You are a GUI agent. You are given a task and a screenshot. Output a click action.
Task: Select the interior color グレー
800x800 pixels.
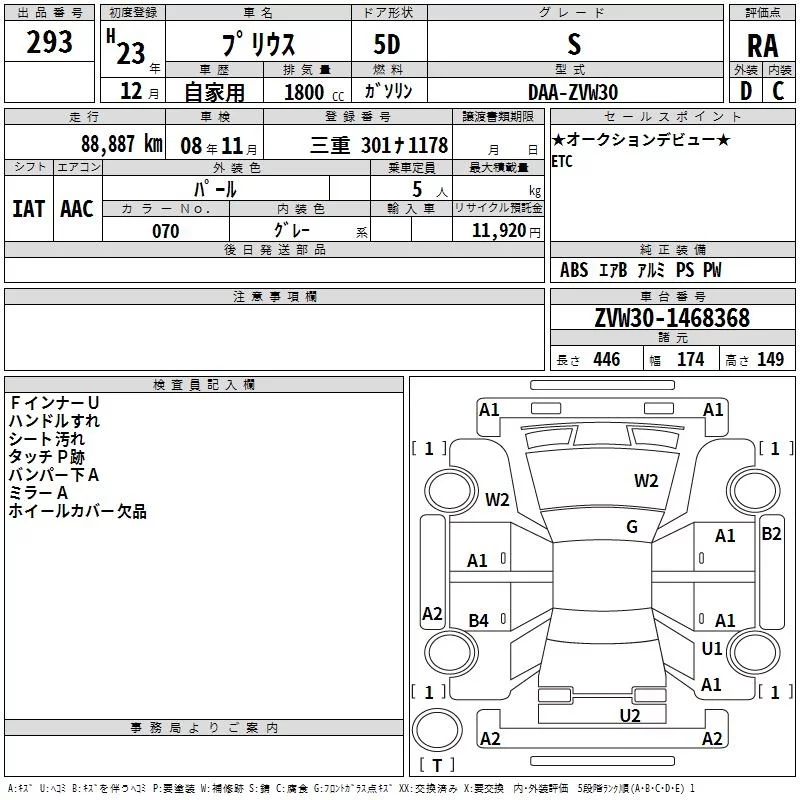tap(292, 230)
